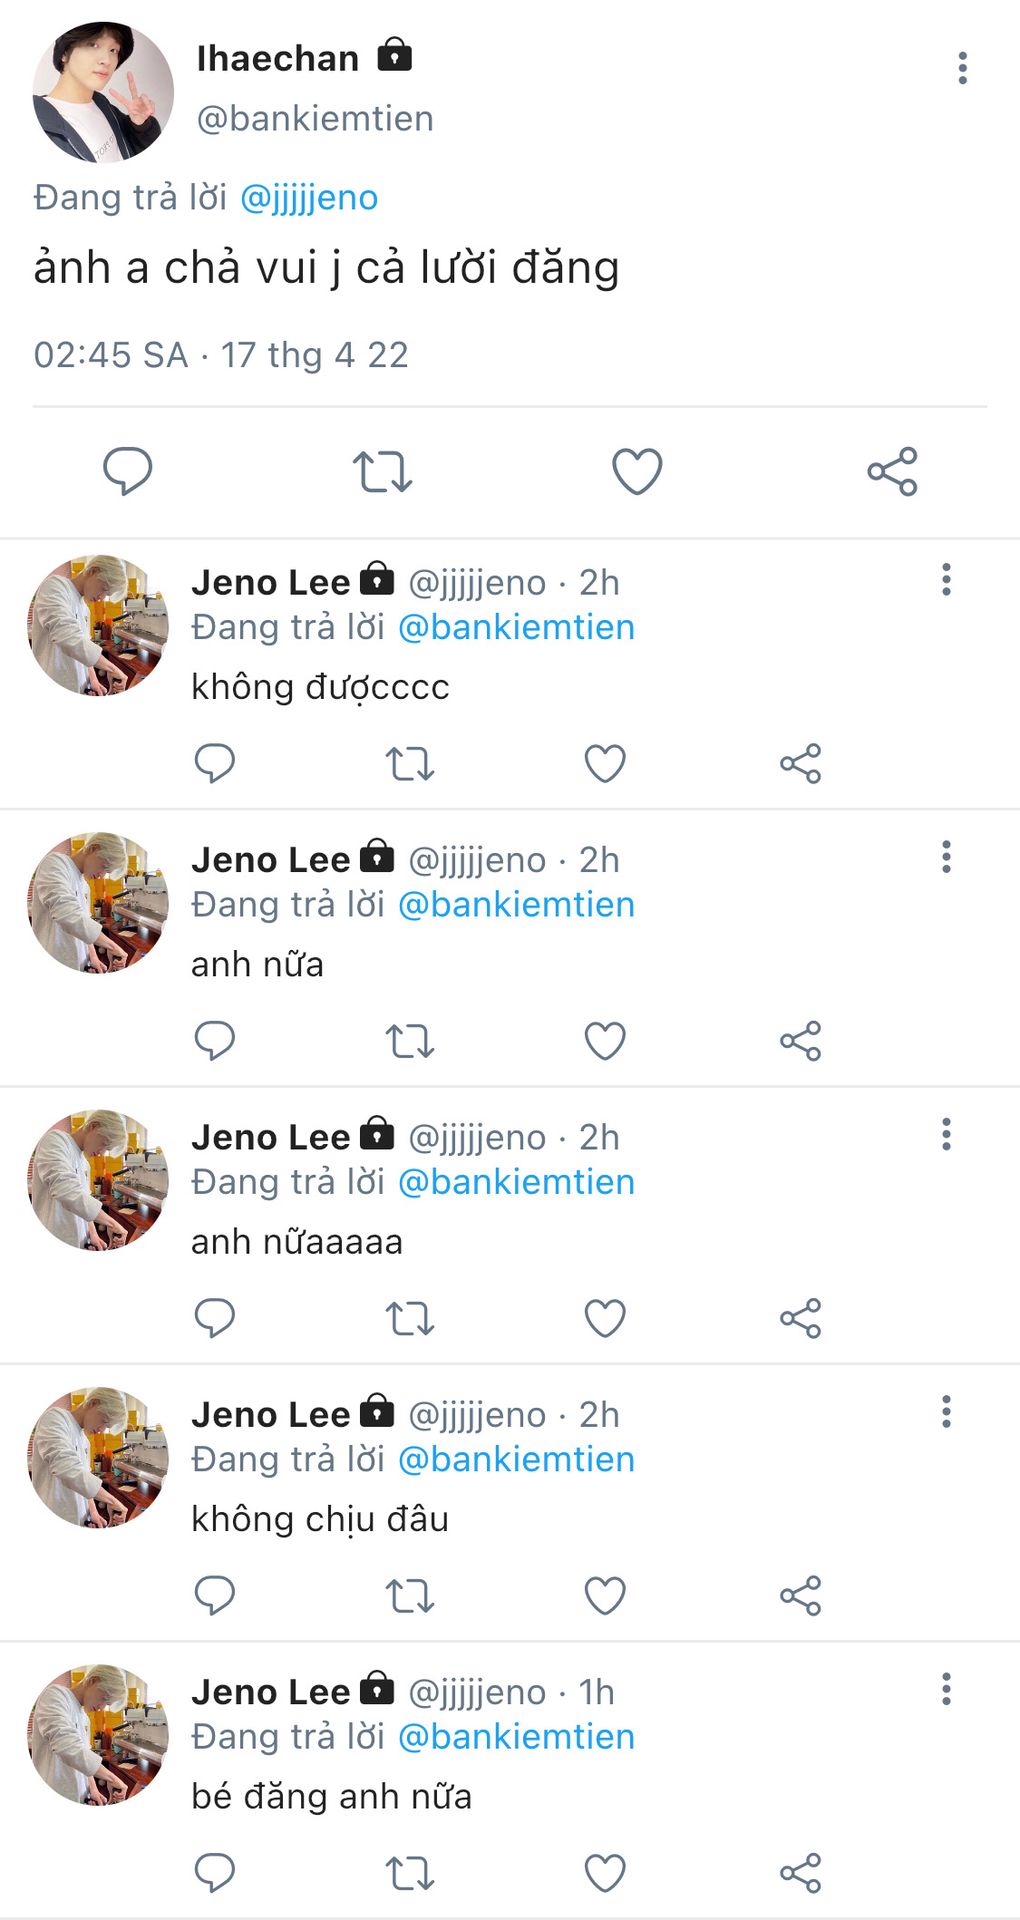The height and width of the screenshot is (1920, 1020).
Task: Open options menu for "anh nữaaaaa" reply
Action: (x=946, y=1135)
